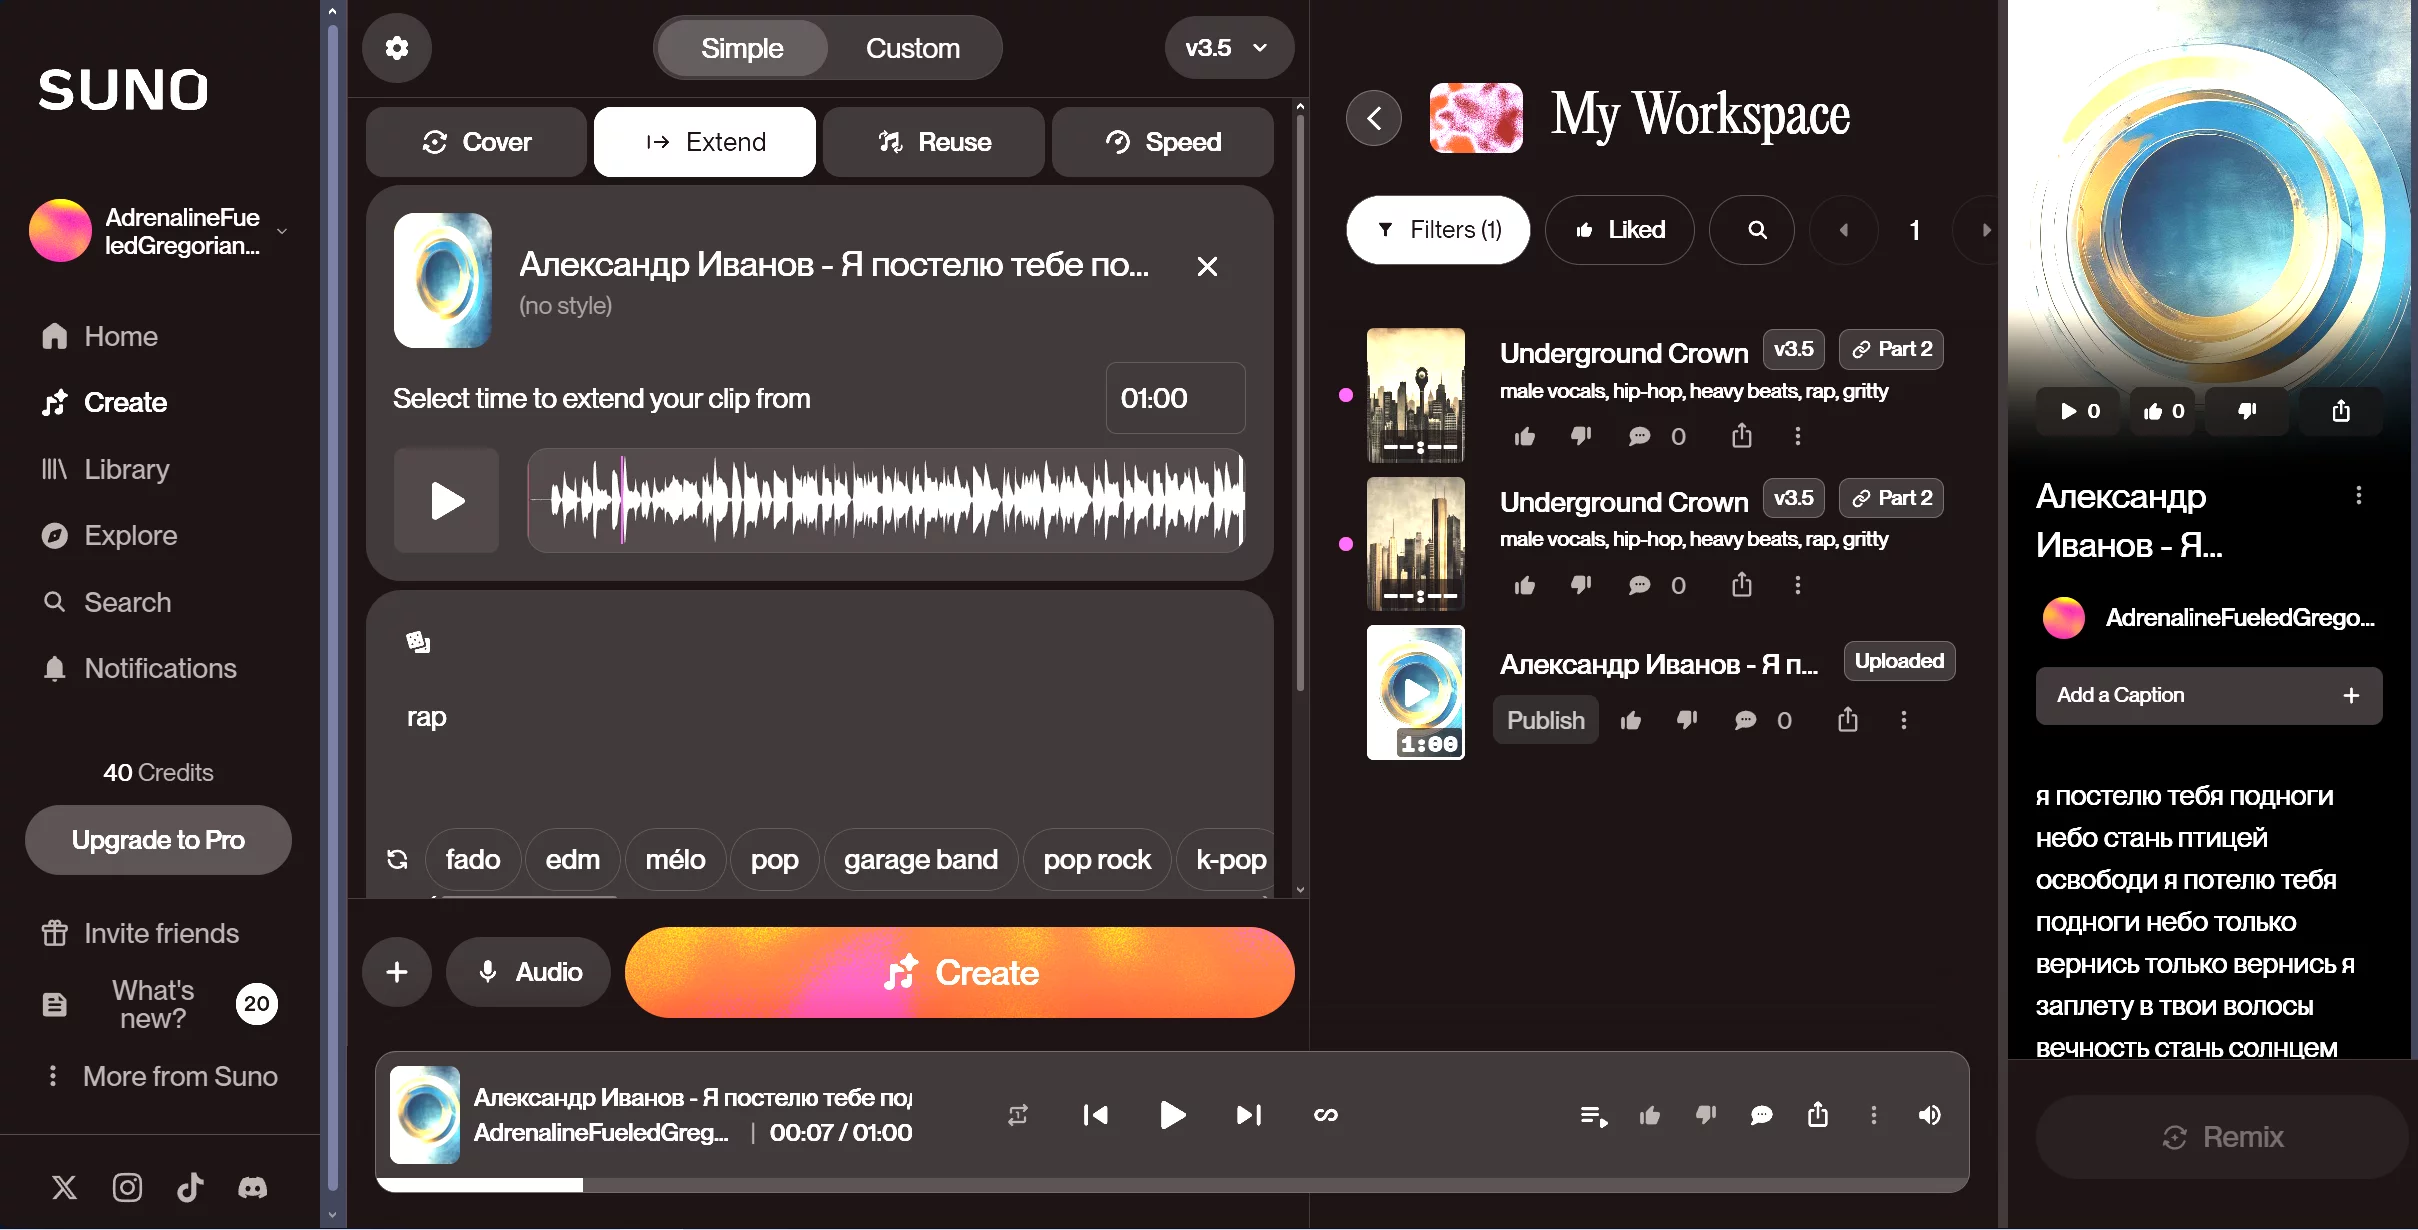This screenshot has height=1230, width=2418.
Task: Remove the selected clip with the X icon
Action: (x=1207, y=266)
